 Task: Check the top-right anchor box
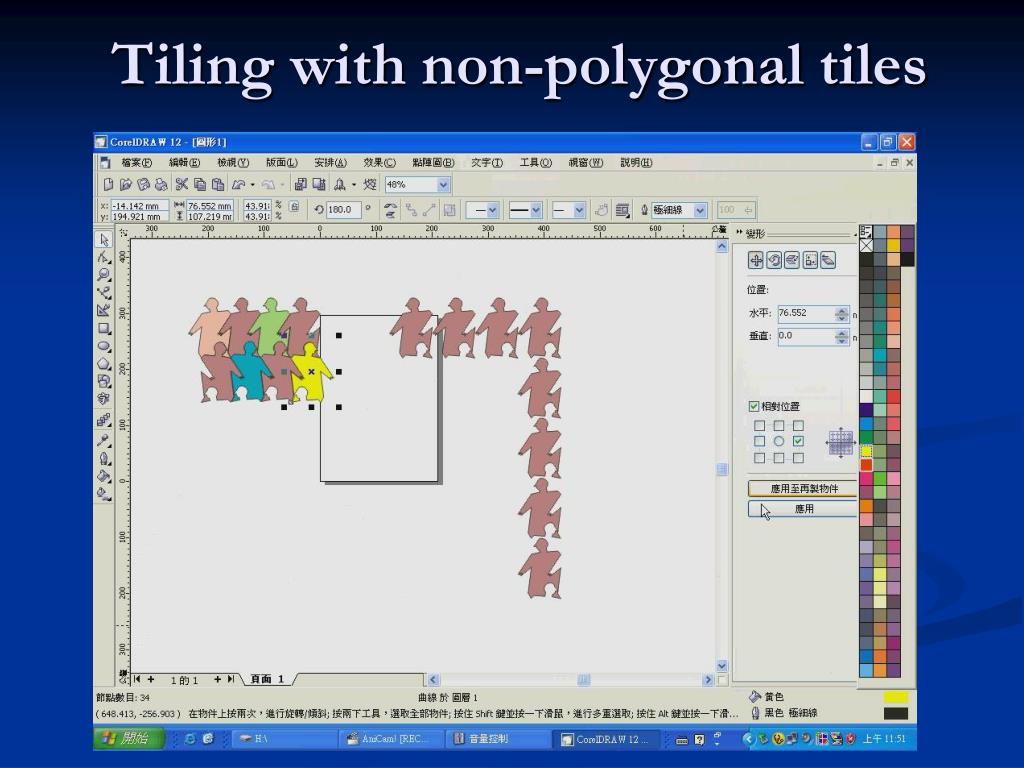(798, 425)
